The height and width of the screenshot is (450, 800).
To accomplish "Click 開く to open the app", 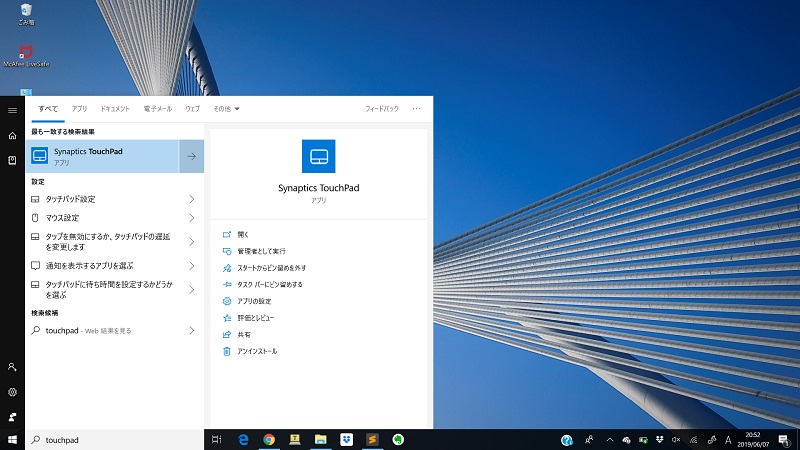I will [x=243, y=235].
